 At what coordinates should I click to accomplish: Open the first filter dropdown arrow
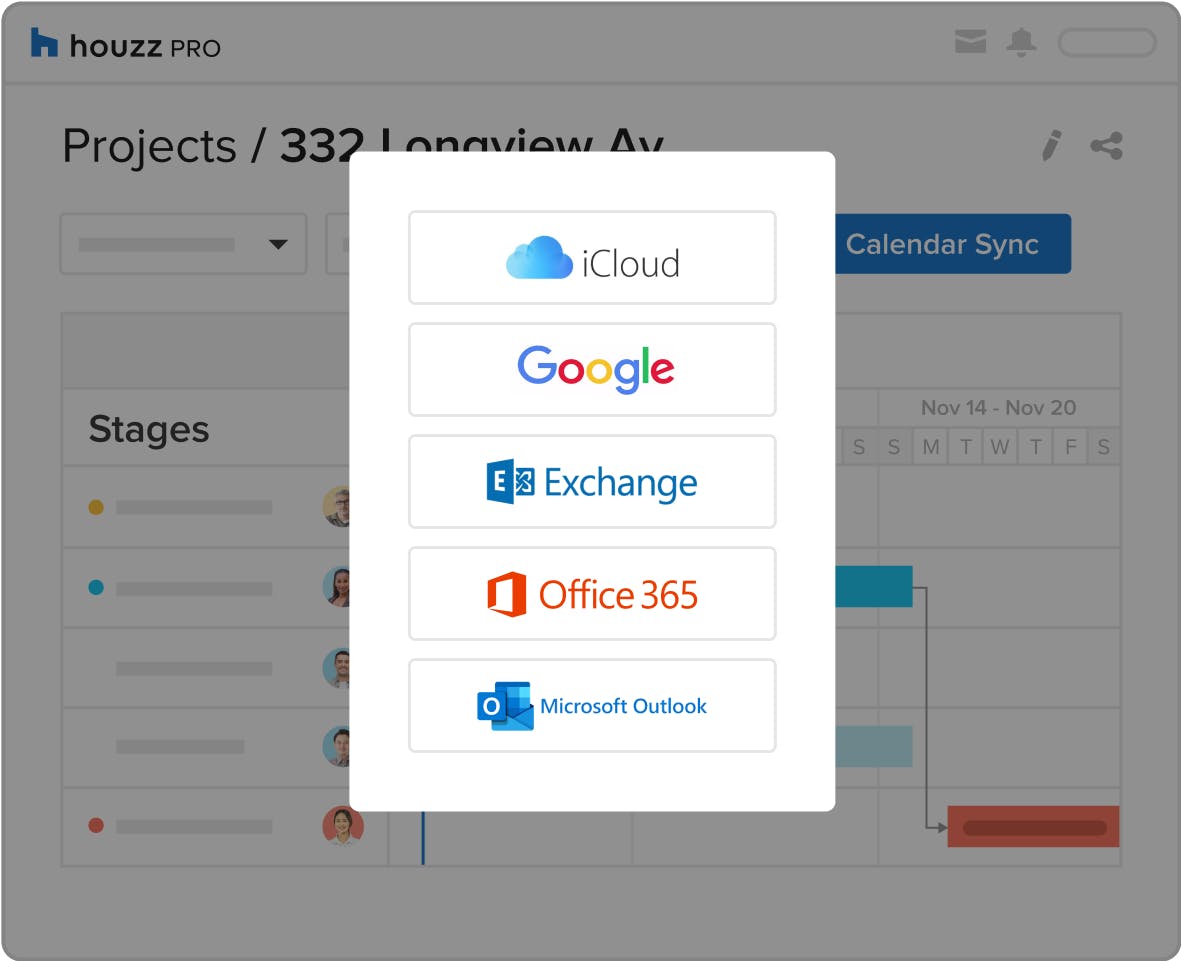(278, 244)
